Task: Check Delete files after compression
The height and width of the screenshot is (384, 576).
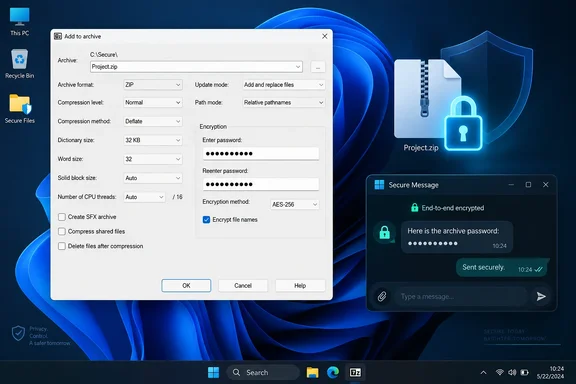Action: 62,246
